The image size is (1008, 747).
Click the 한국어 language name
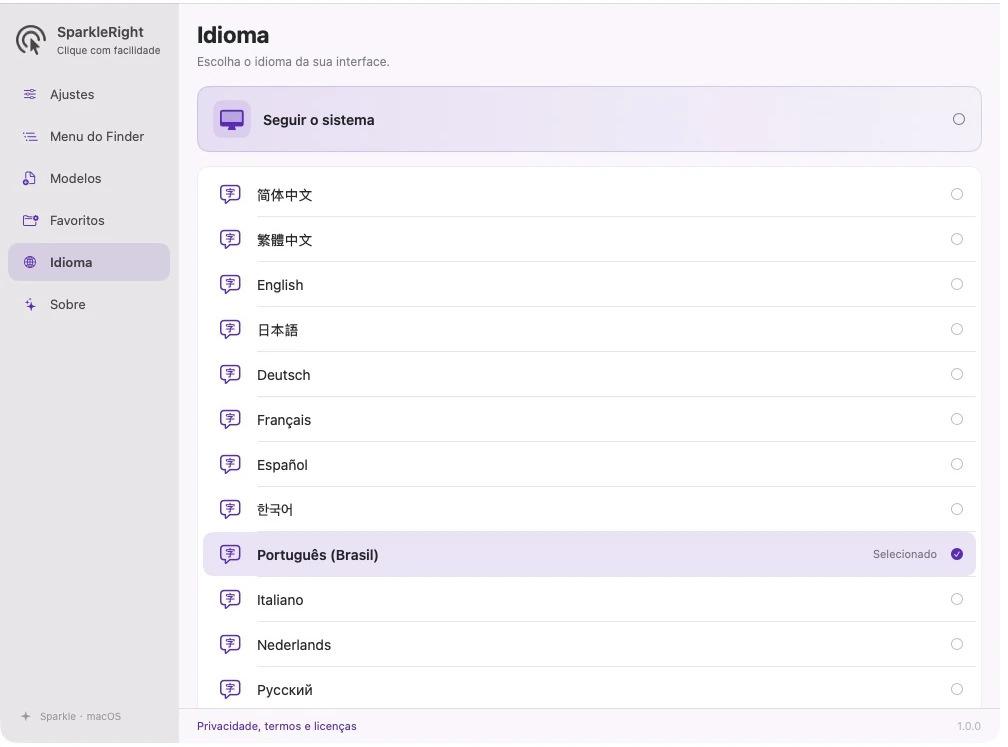click(274, 510)
